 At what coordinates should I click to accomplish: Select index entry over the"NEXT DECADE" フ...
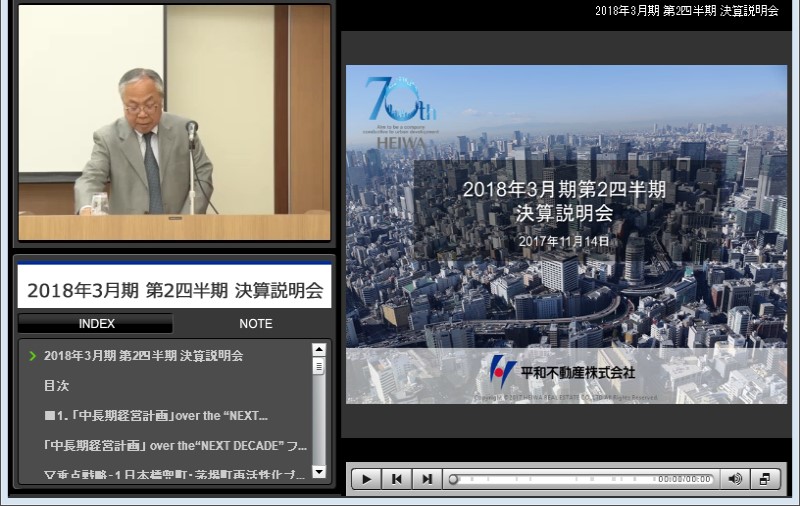click(176, 445)
